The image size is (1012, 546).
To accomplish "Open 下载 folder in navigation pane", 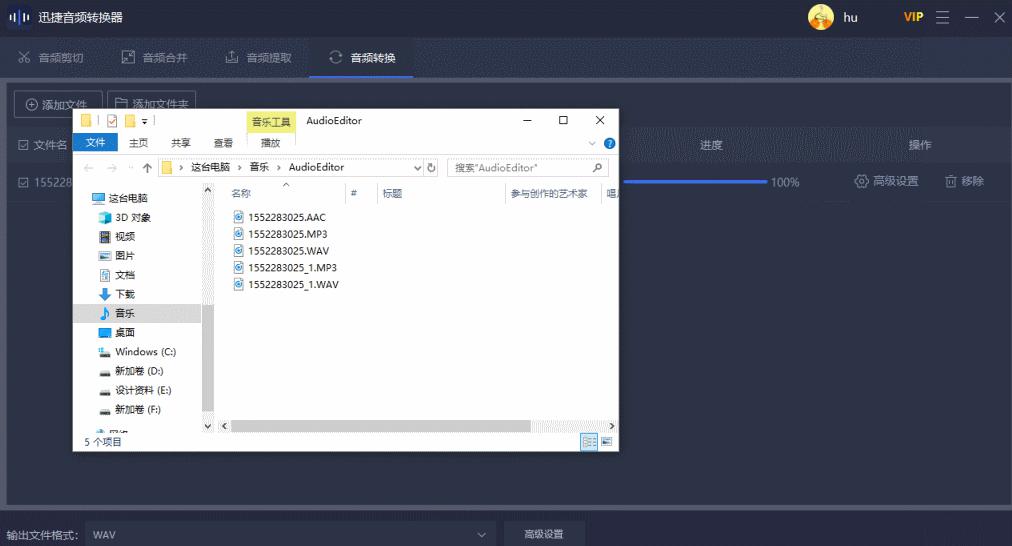I will coord(117,294).
